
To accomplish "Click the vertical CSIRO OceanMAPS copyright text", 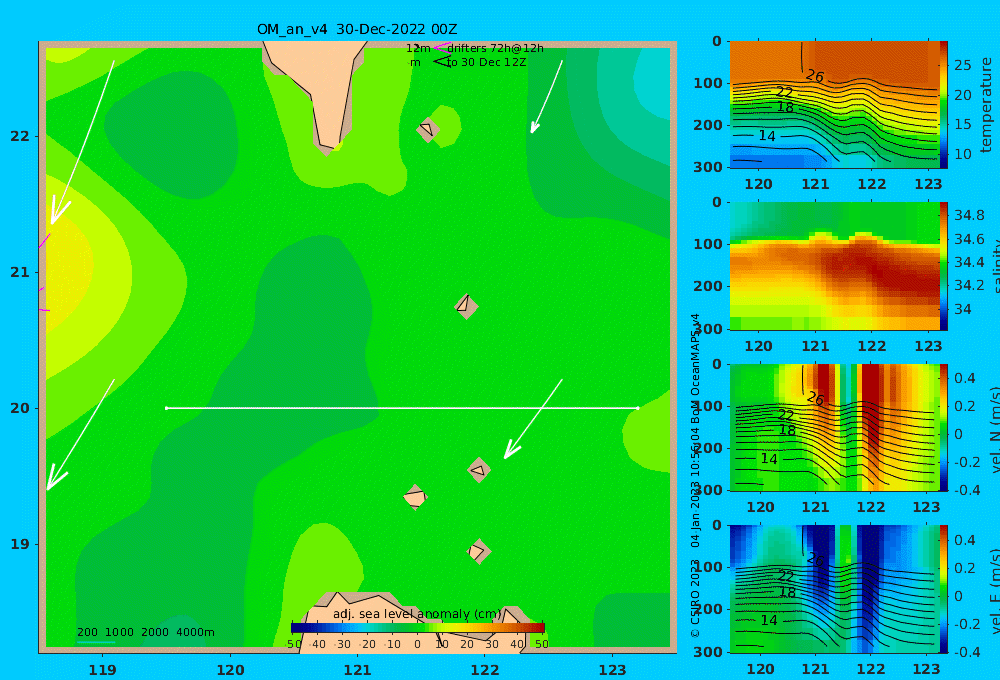I will [695, 475].
